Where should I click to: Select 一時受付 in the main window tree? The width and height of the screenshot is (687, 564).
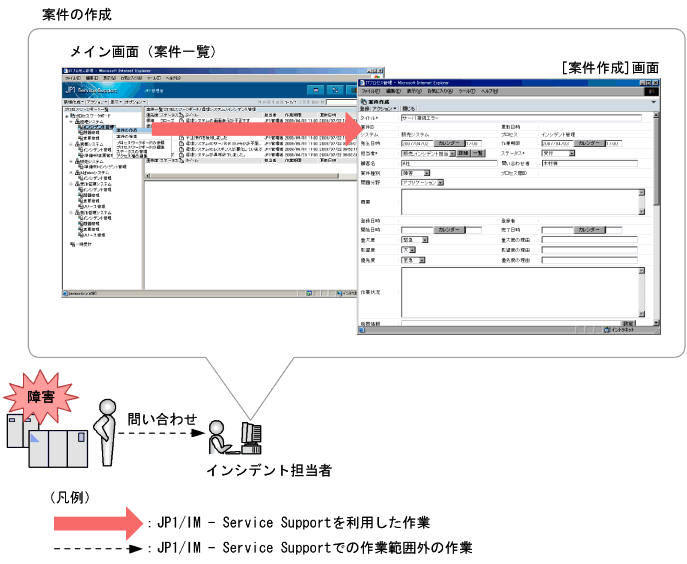(81, 245)
